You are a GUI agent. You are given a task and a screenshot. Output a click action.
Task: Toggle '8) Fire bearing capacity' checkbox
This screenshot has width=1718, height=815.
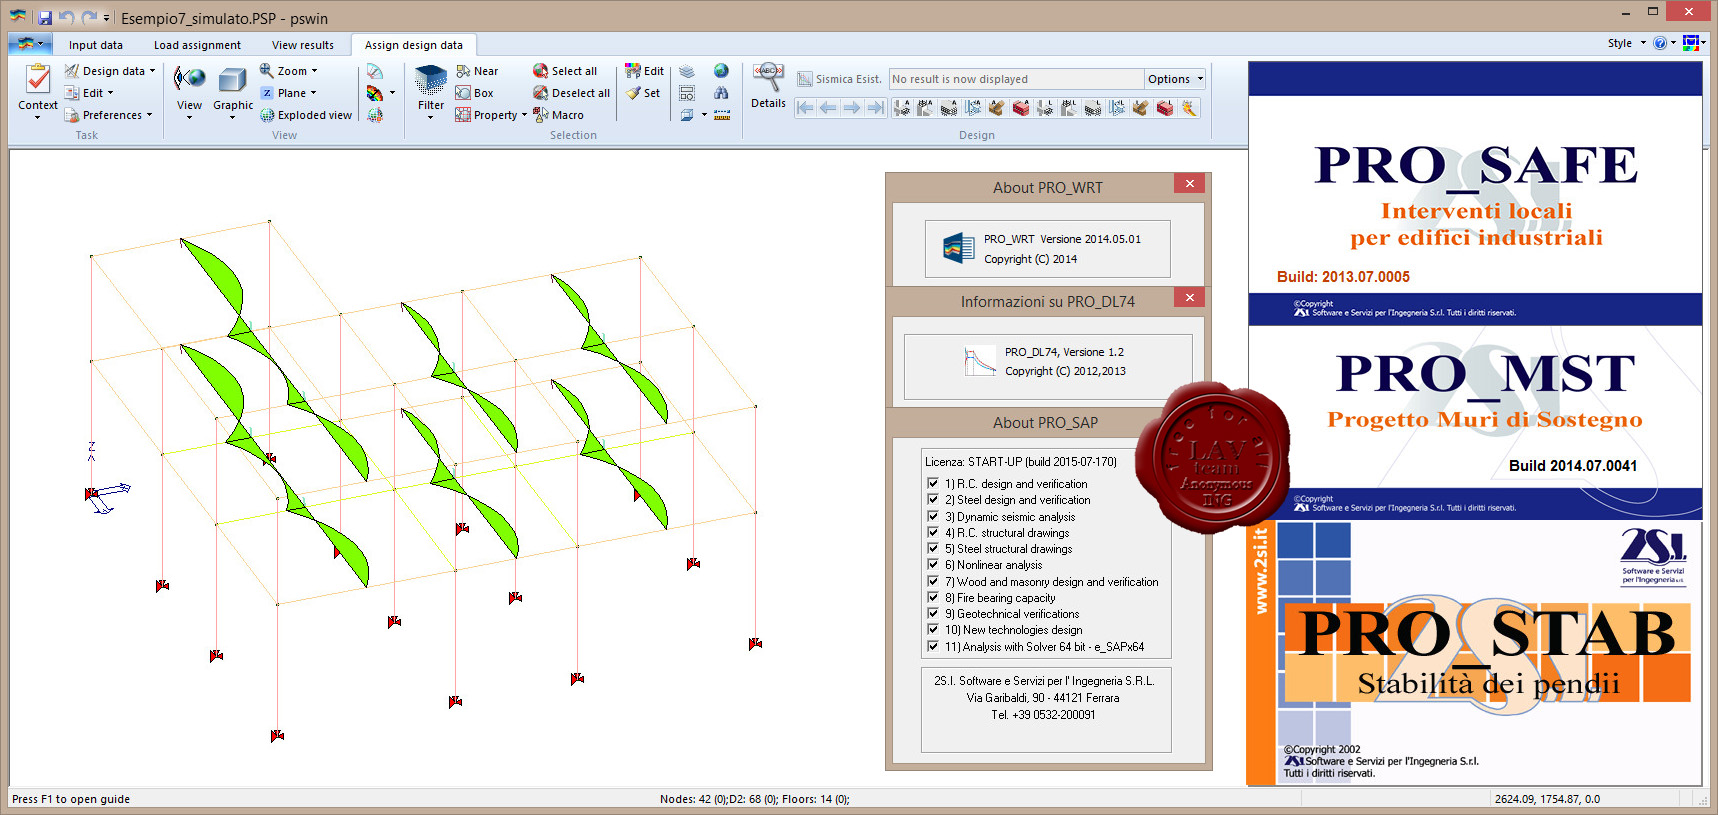(933, 598)
